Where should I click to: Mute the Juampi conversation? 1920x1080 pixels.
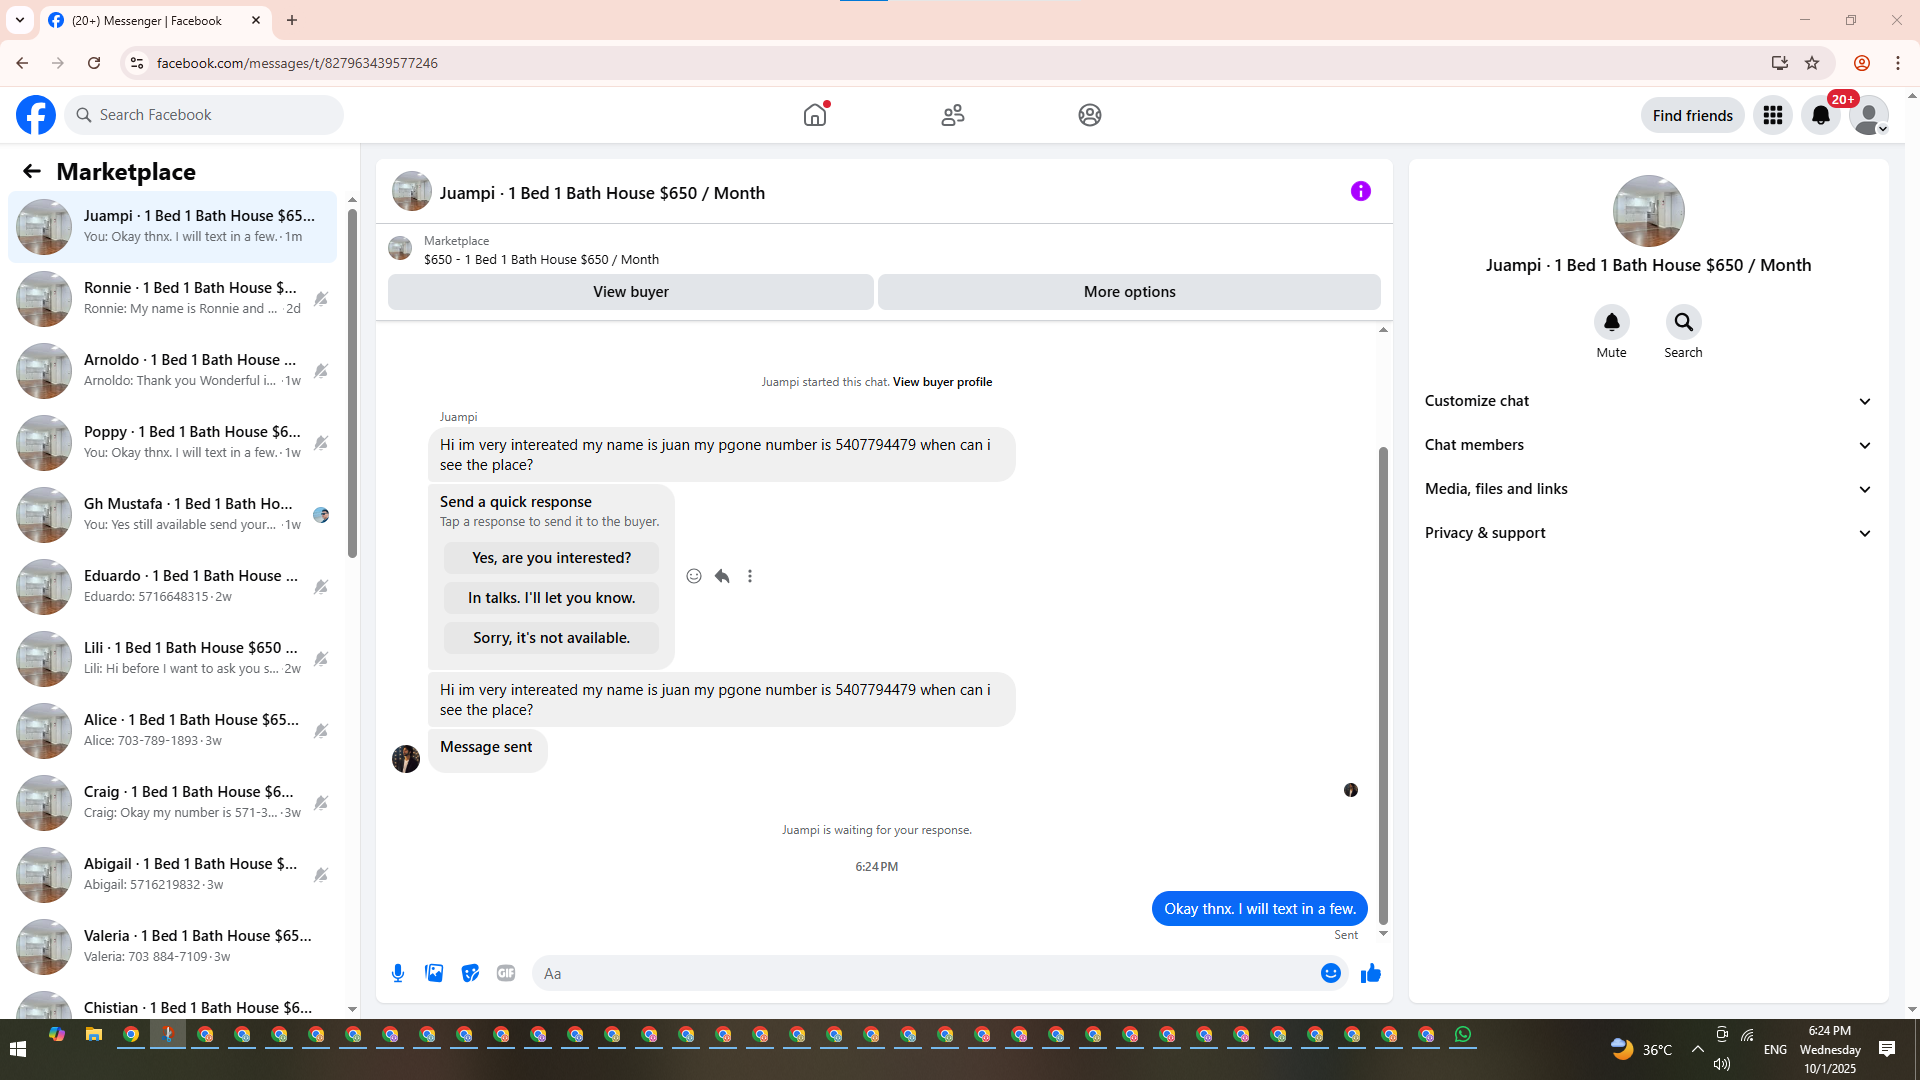[1612, 322]
